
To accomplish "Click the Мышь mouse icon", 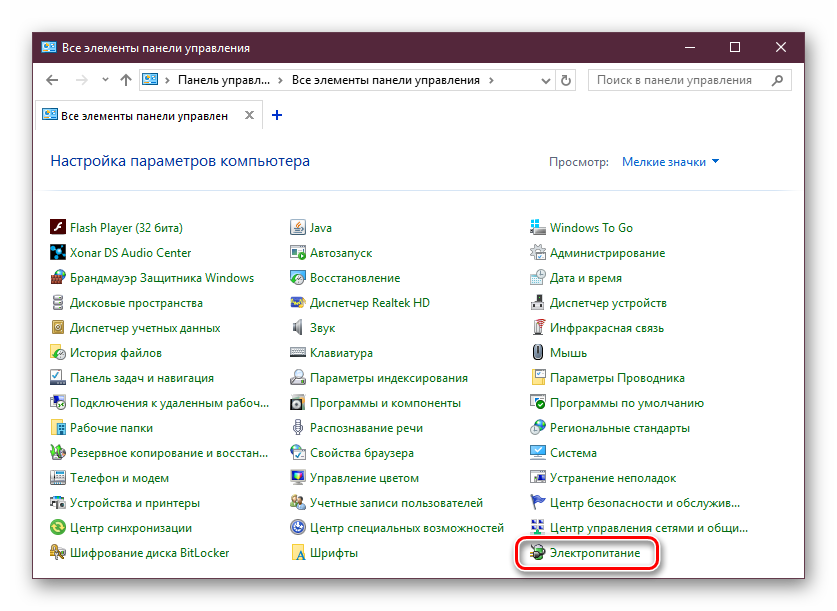I will coord(537,353).
